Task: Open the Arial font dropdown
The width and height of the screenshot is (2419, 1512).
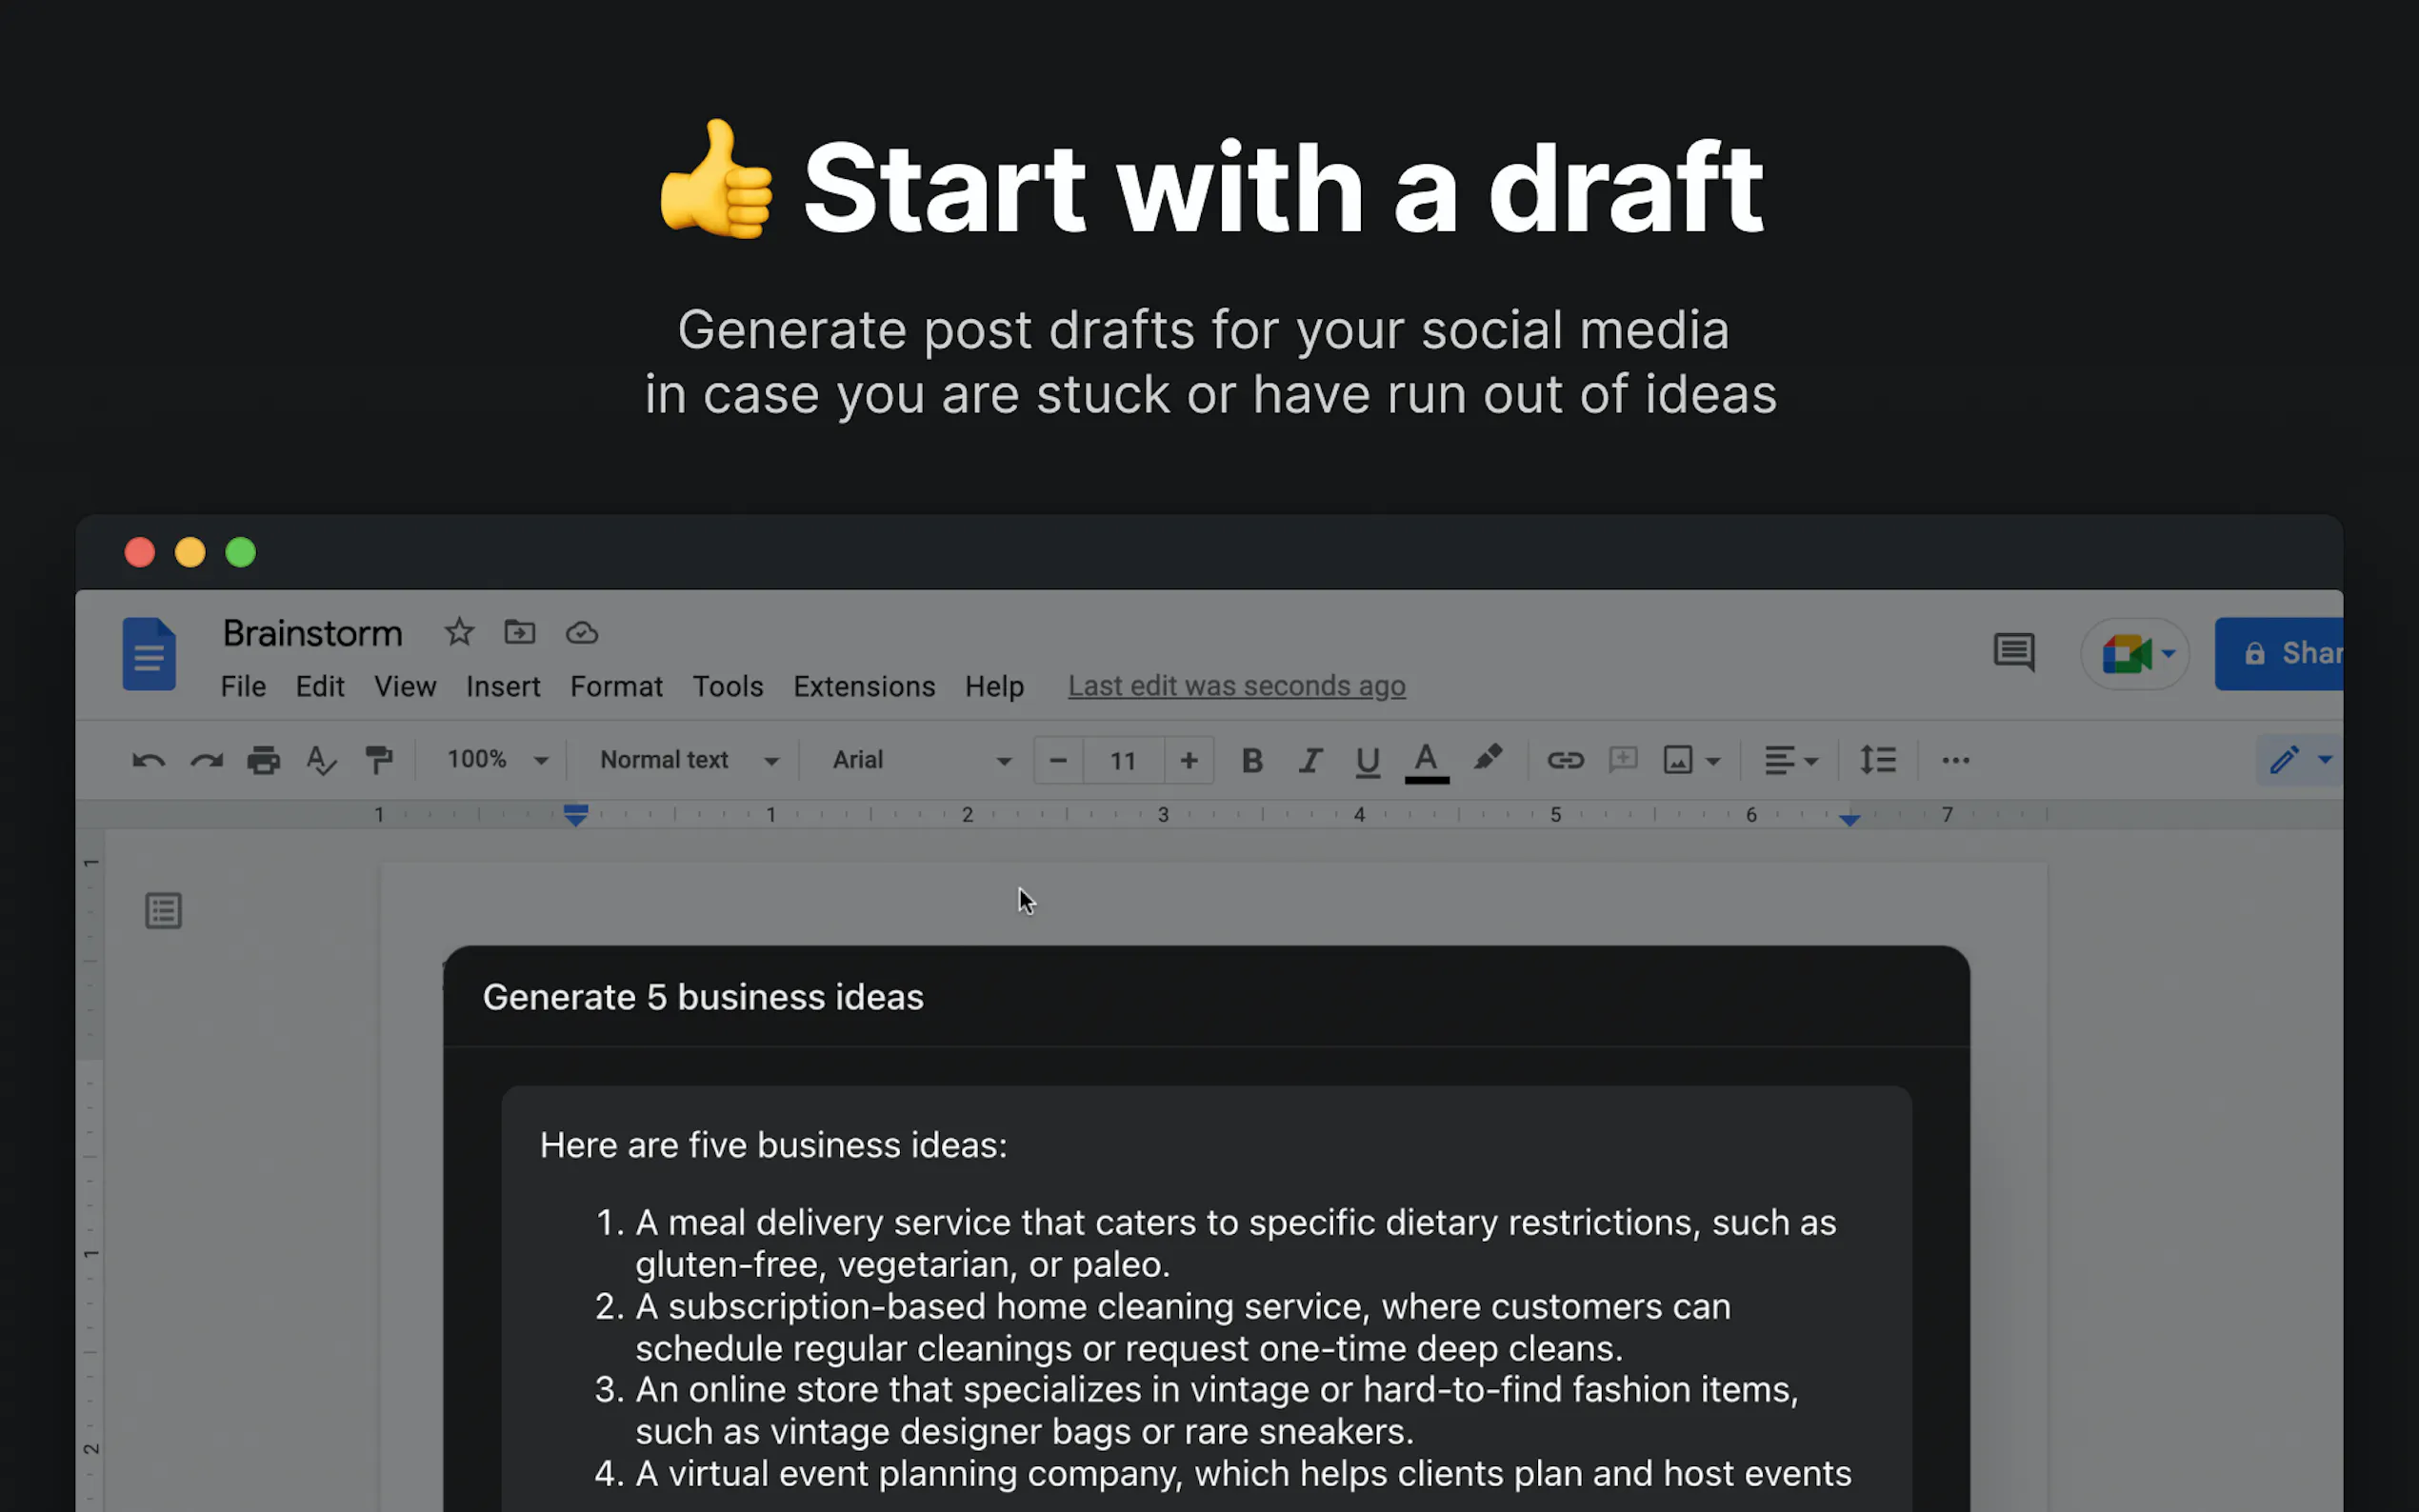Action: [x=920, y=761]
